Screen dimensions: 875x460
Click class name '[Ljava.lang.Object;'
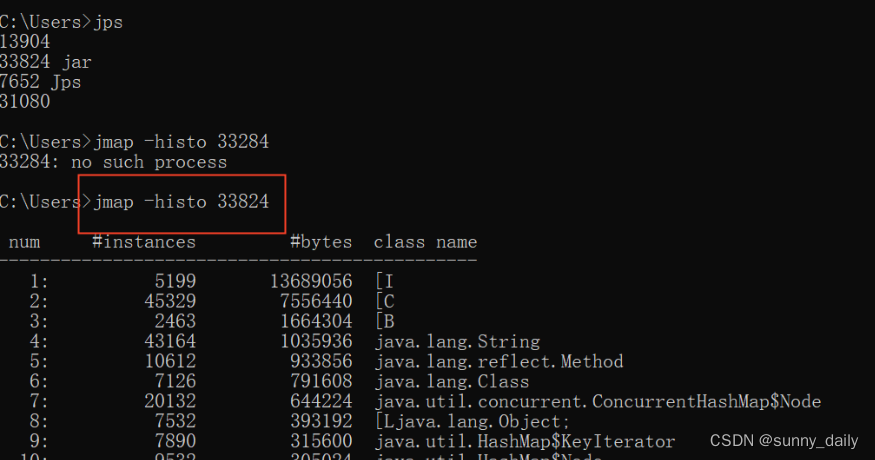coord(472,422)
